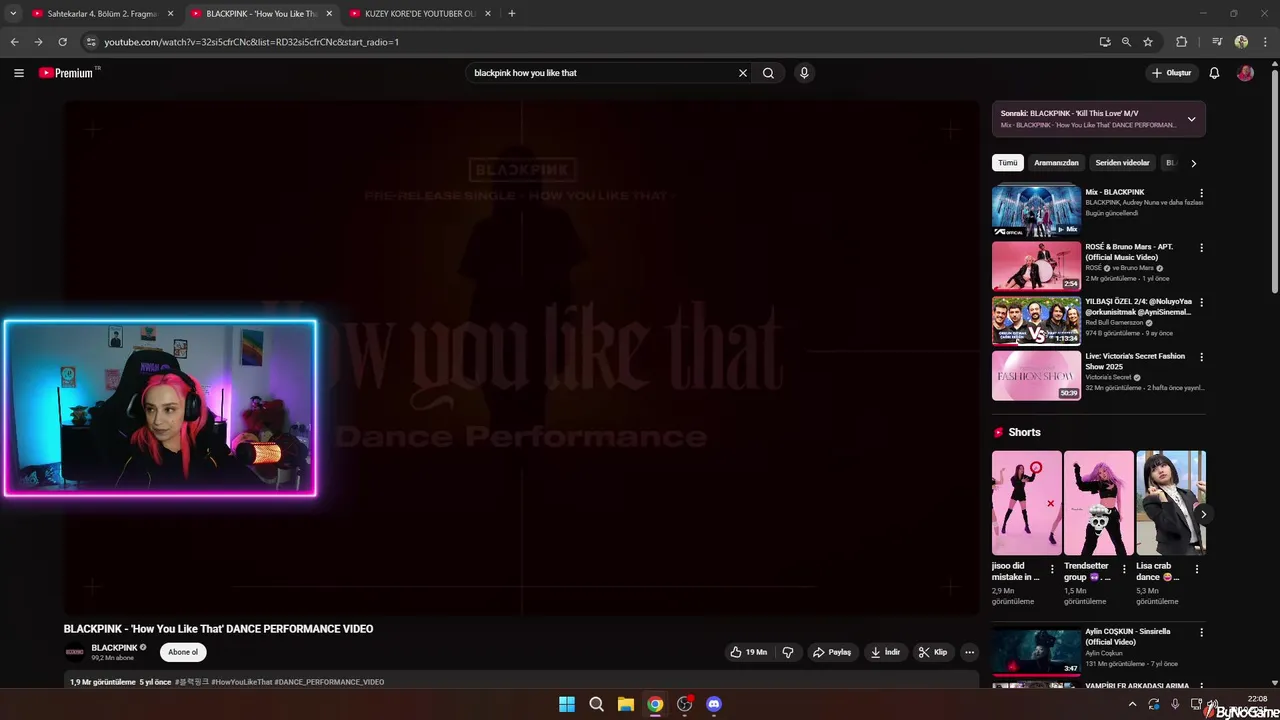Open options for ROSÉ & Bruno Mars APT.

[1201, 248]
